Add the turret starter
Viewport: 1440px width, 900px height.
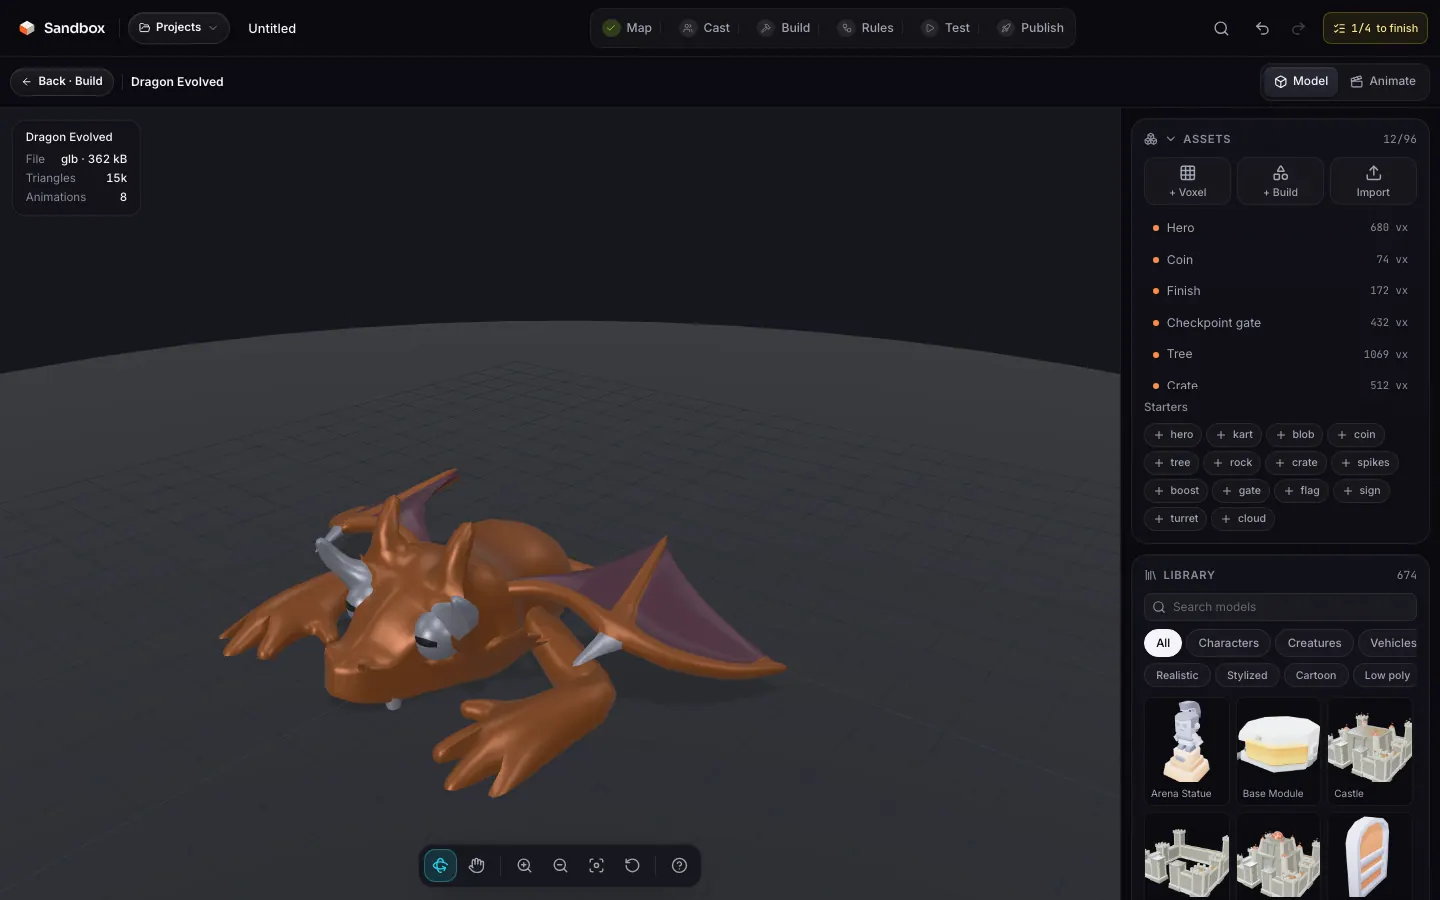pos(1176,519)
